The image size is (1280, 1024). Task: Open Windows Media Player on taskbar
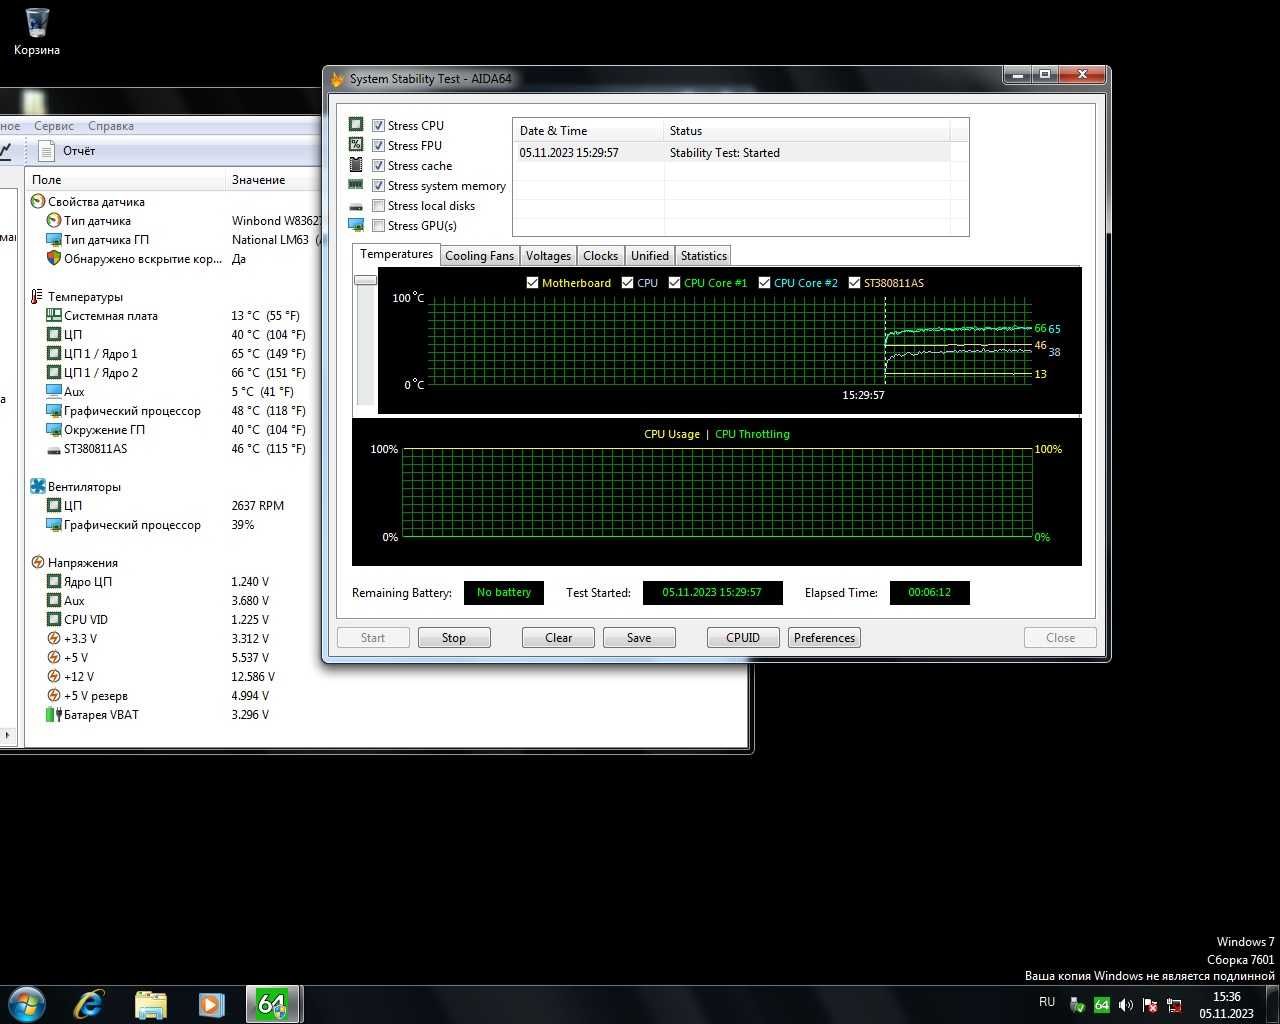click(x=211, y=1004)
